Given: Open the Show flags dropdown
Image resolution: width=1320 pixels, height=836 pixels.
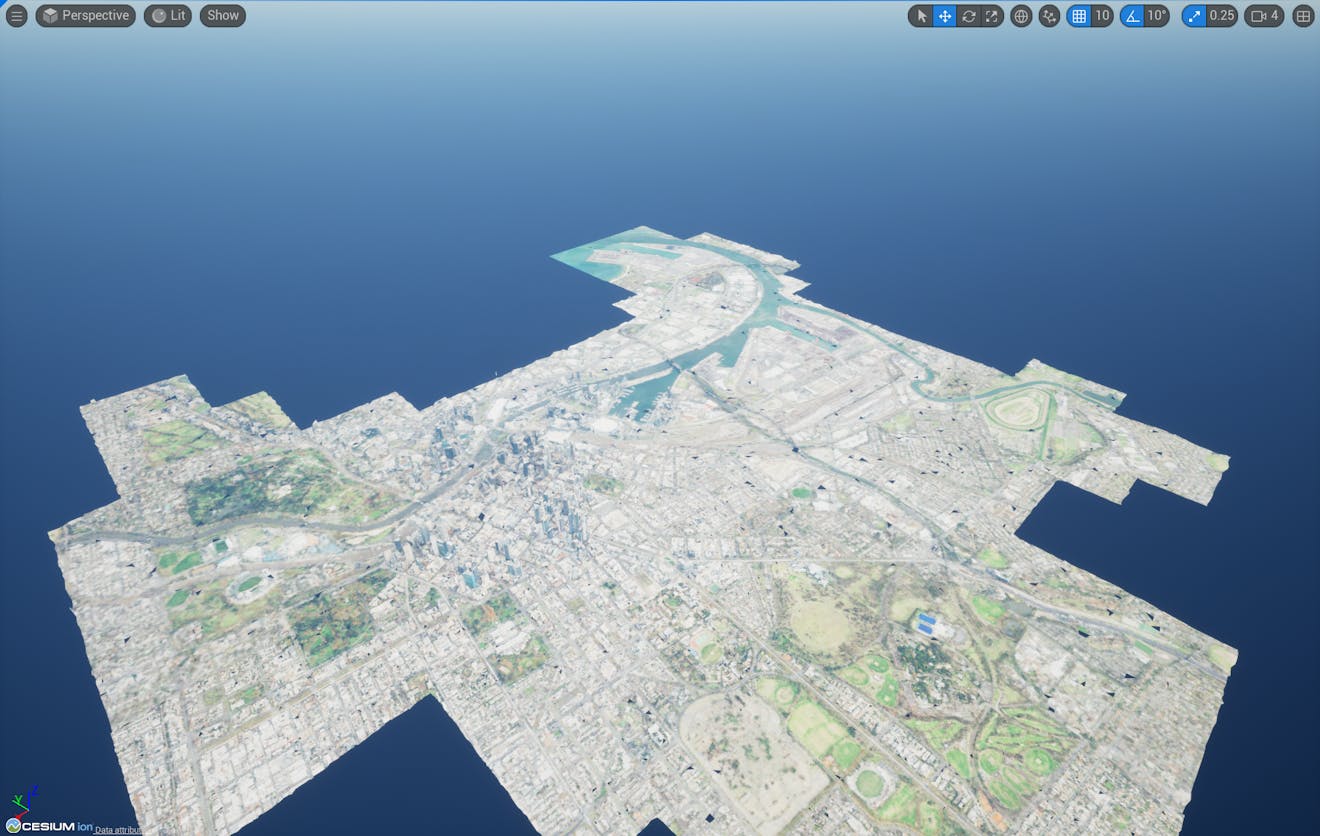Looking at the screenshot, I should coord(222,15).
